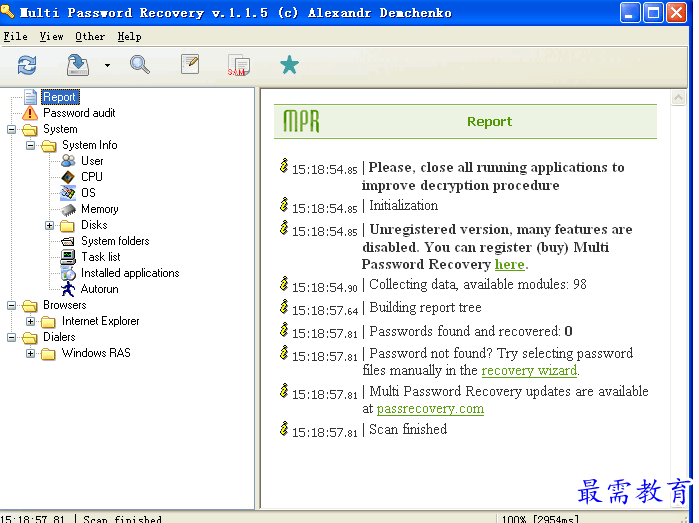Screen dimensions: 699x523
Task: Open the View menu
Action: (51, 37)
